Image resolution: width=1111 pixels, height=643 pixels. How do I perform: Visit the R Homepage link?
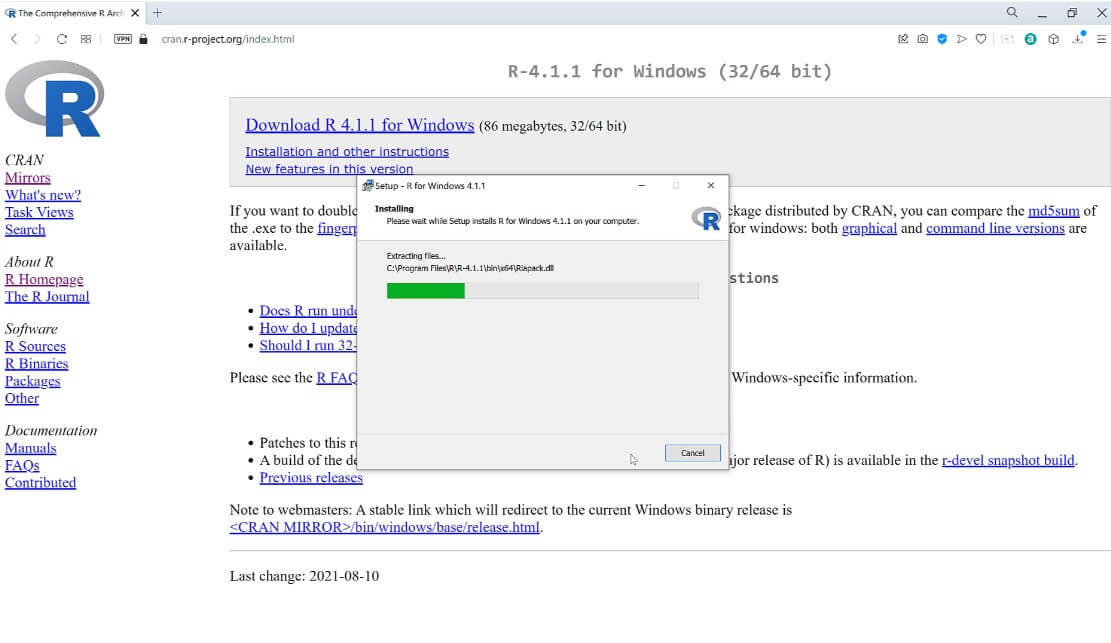click(x=44, y=279)
